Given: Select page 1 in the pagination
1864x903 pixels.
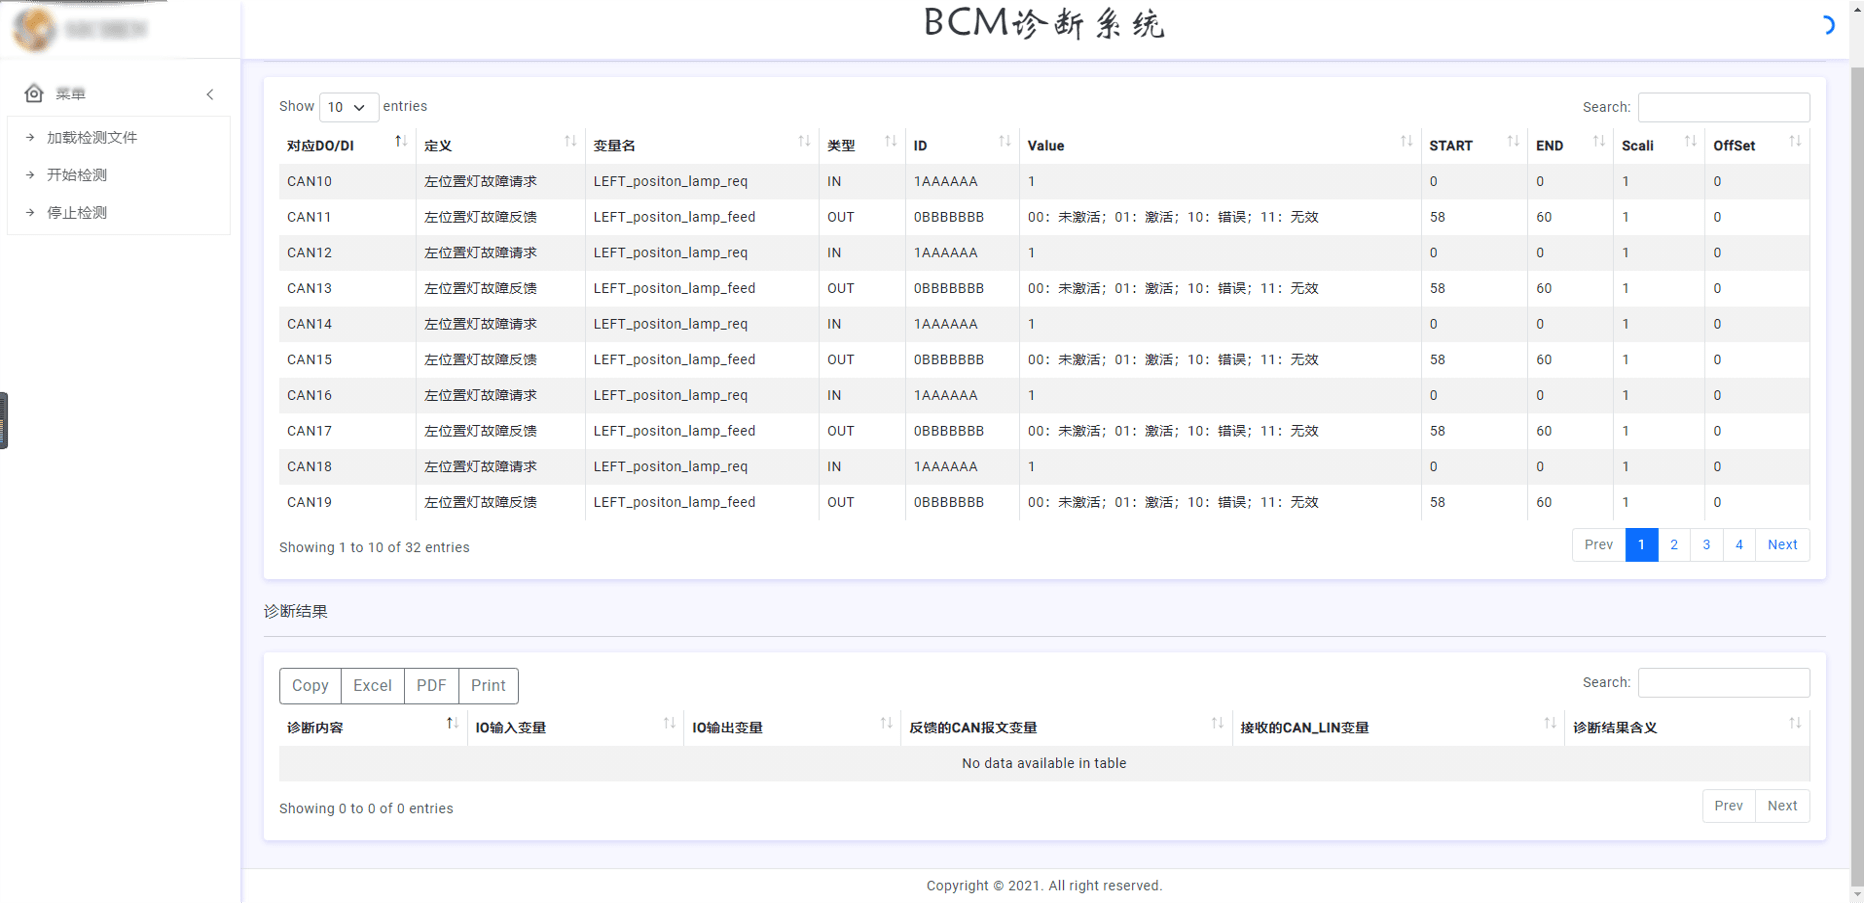Looking at the screenshot, I should 1642,545.
